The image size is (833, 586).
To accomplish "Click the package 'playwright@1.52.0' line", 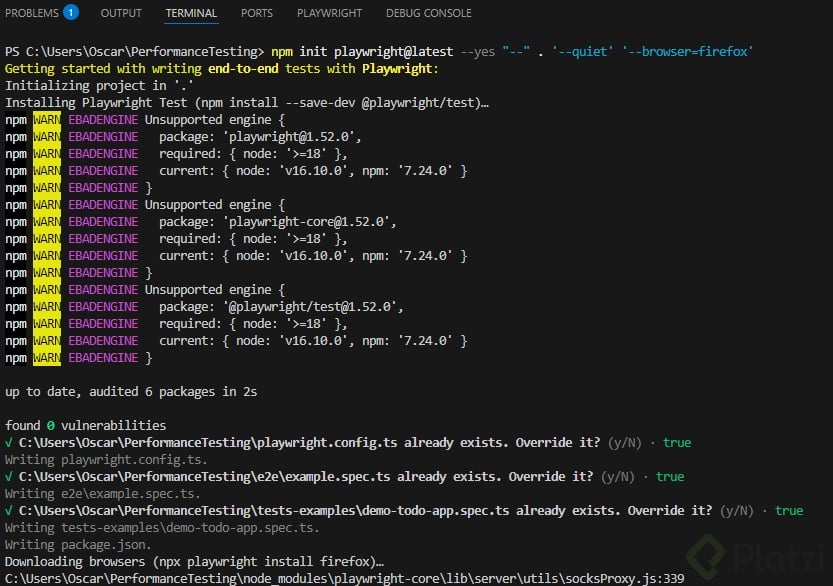I will pyautogui.click(x=183, y=137).
